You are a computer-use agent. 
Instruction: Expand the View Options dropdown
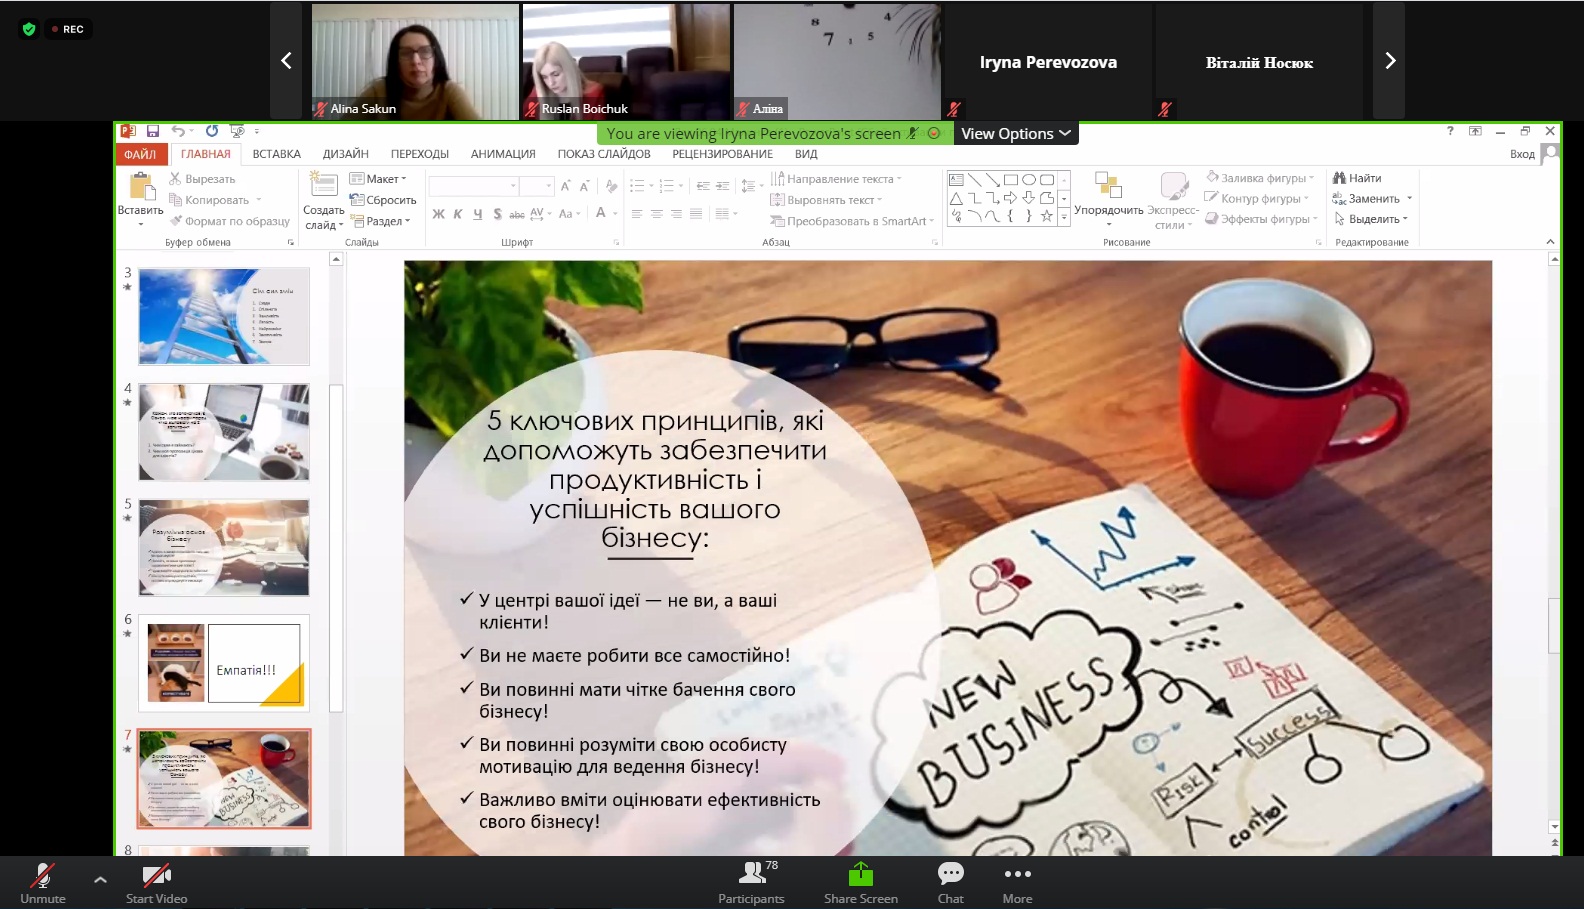[x=1015, y=133]
